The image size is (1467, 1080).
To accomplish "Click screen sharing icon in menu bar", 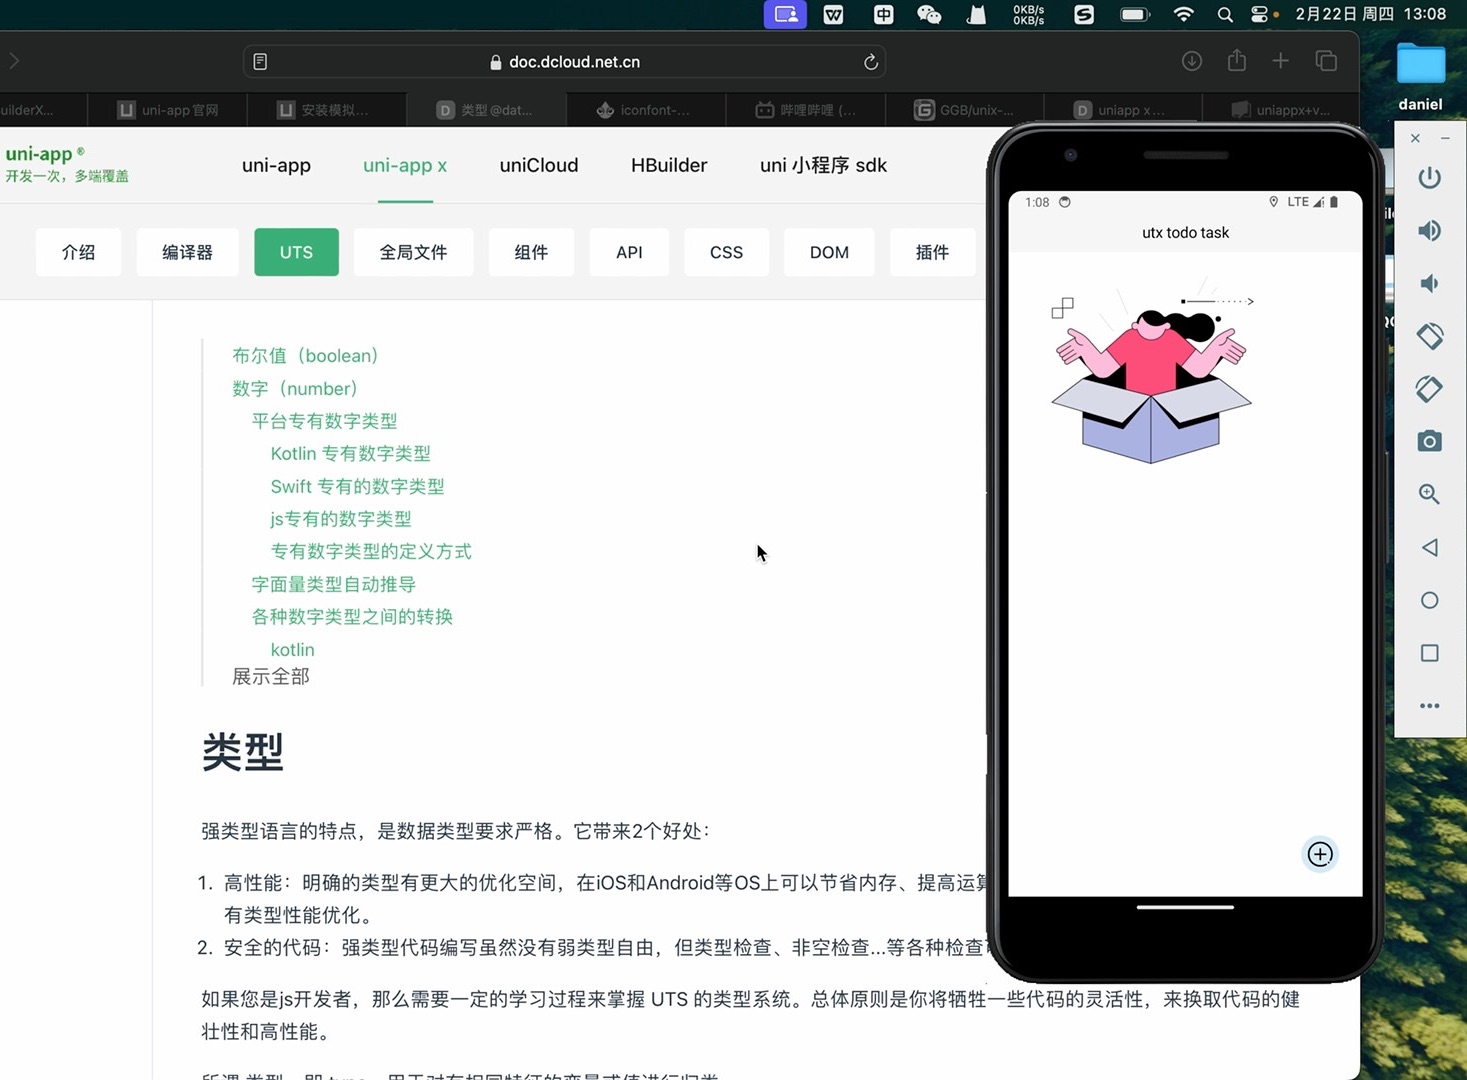I will coord(785,14).
